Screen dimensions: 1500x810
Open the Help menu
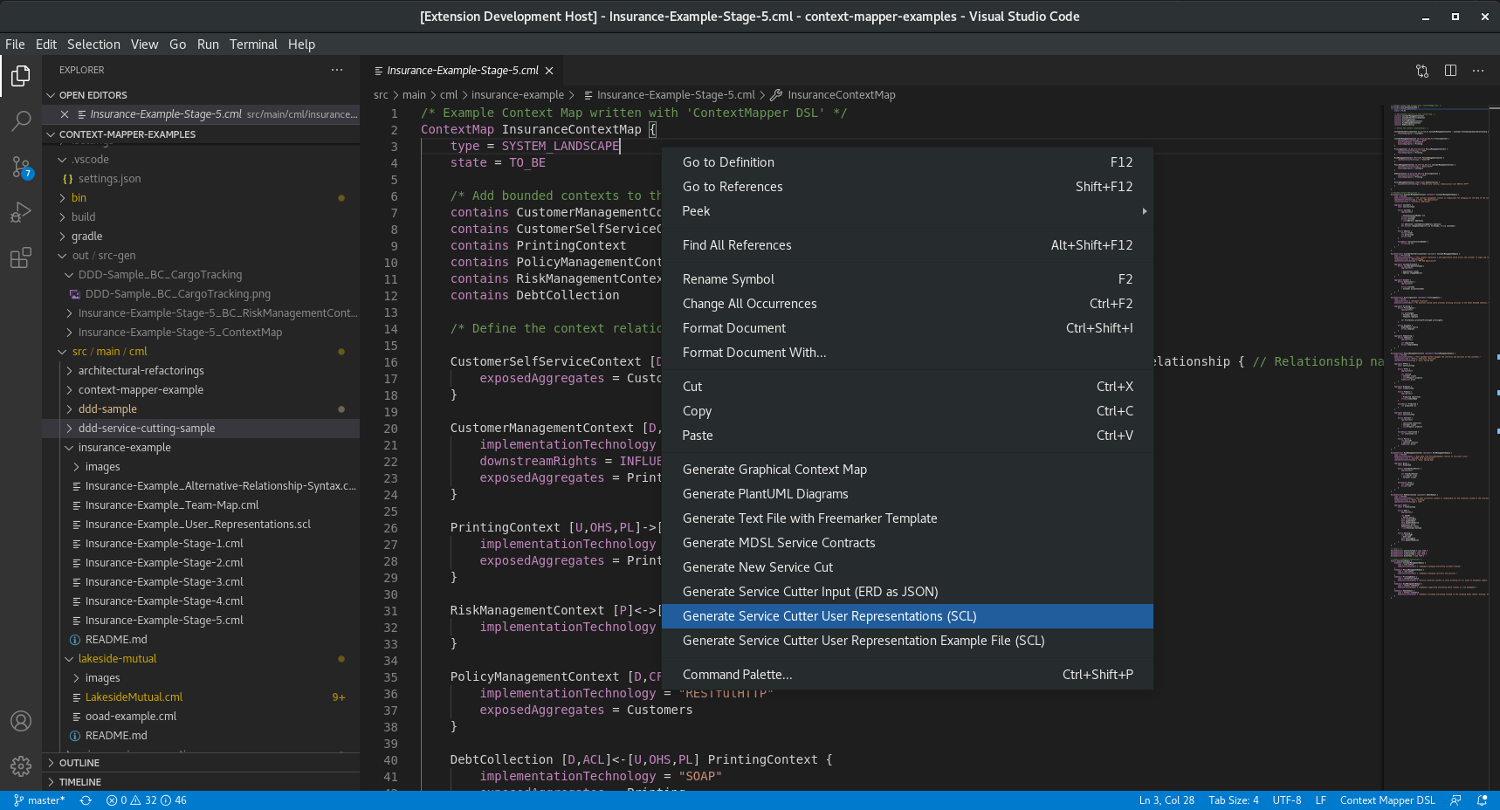pos(301,44)
